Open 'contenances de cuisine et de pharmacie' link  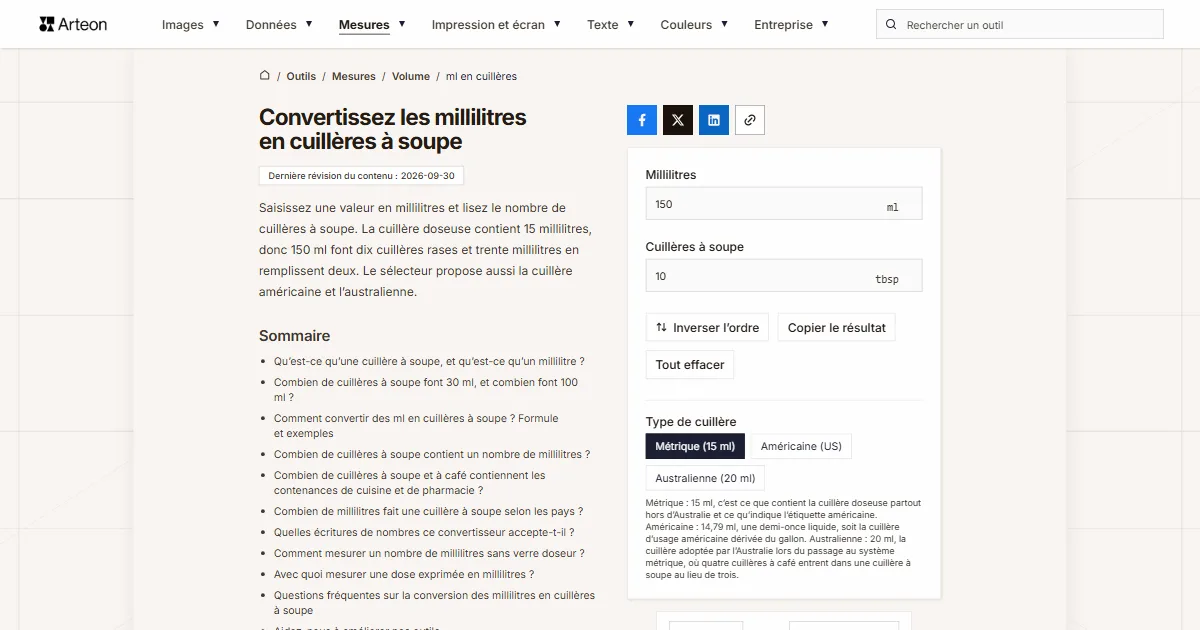(410, 483)
